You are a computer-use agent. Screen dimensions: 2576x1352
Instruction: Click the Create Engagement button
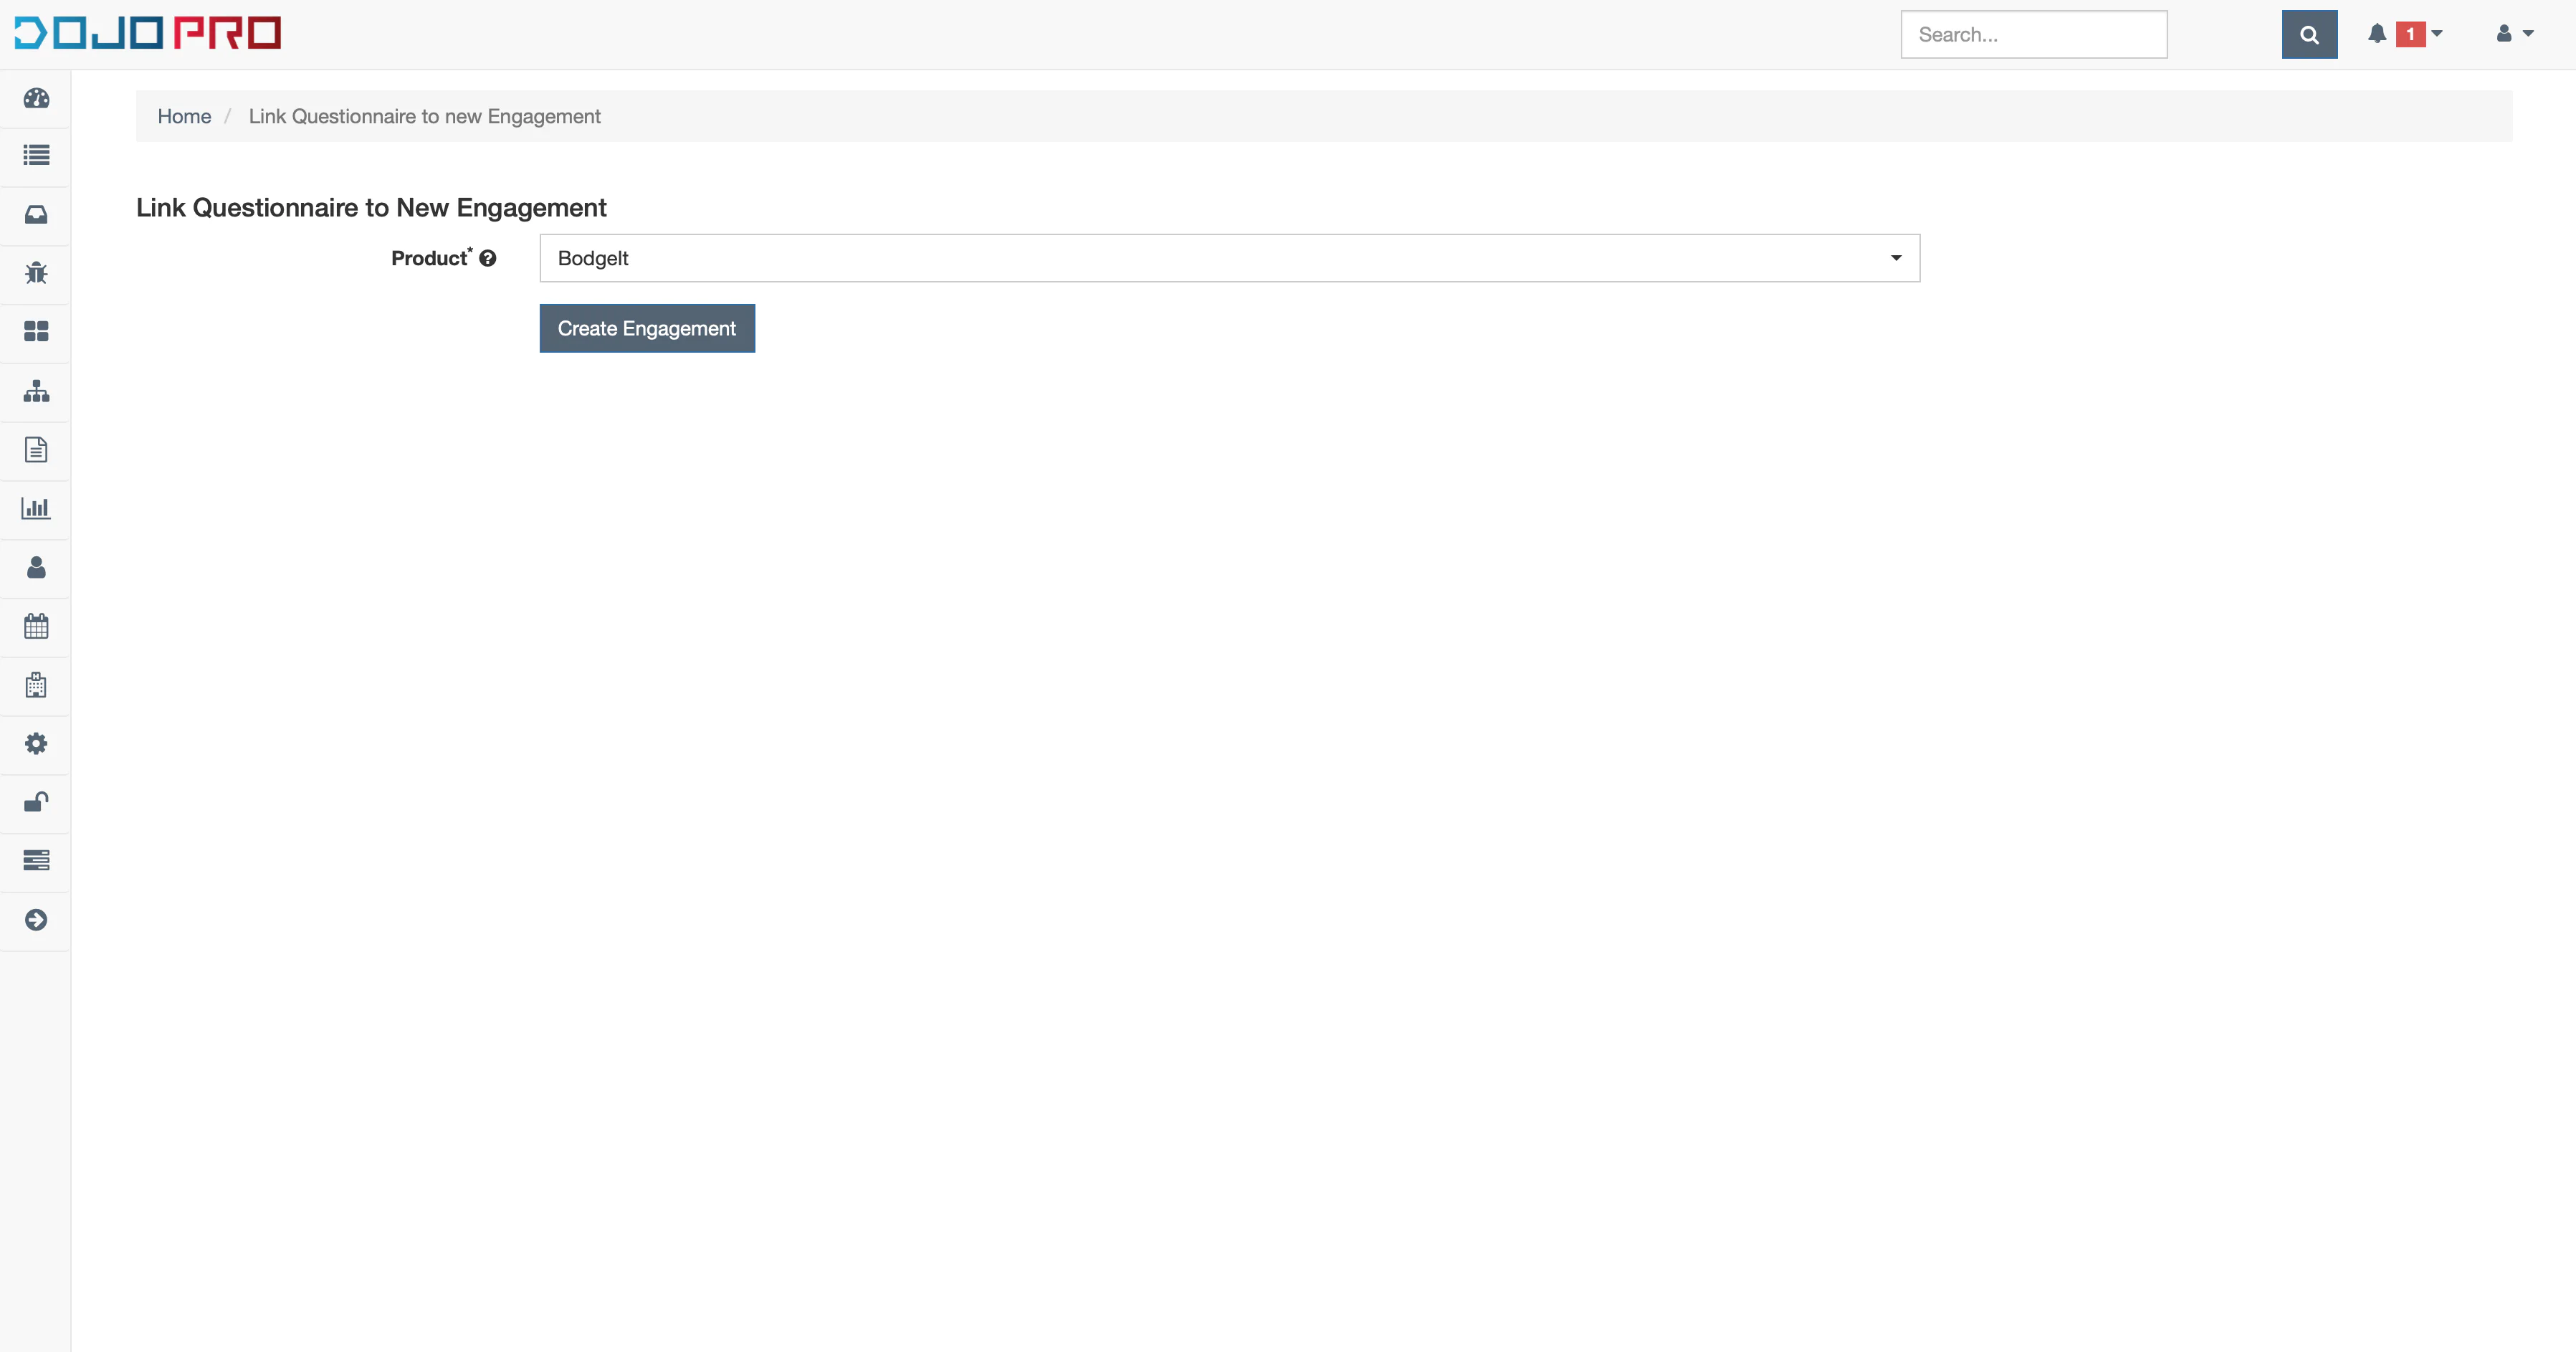(x=647, y=328)
